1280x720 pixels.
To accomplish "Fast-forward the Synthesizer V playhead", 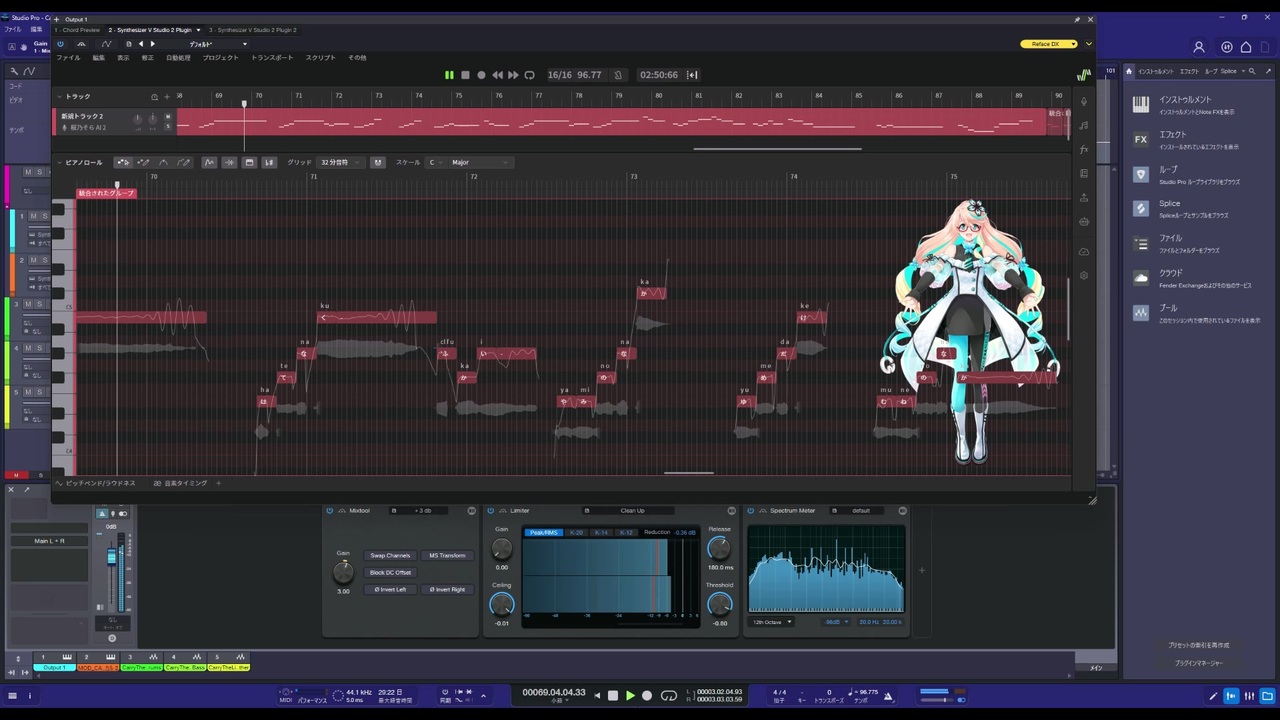I will click(x=513, y=75).
